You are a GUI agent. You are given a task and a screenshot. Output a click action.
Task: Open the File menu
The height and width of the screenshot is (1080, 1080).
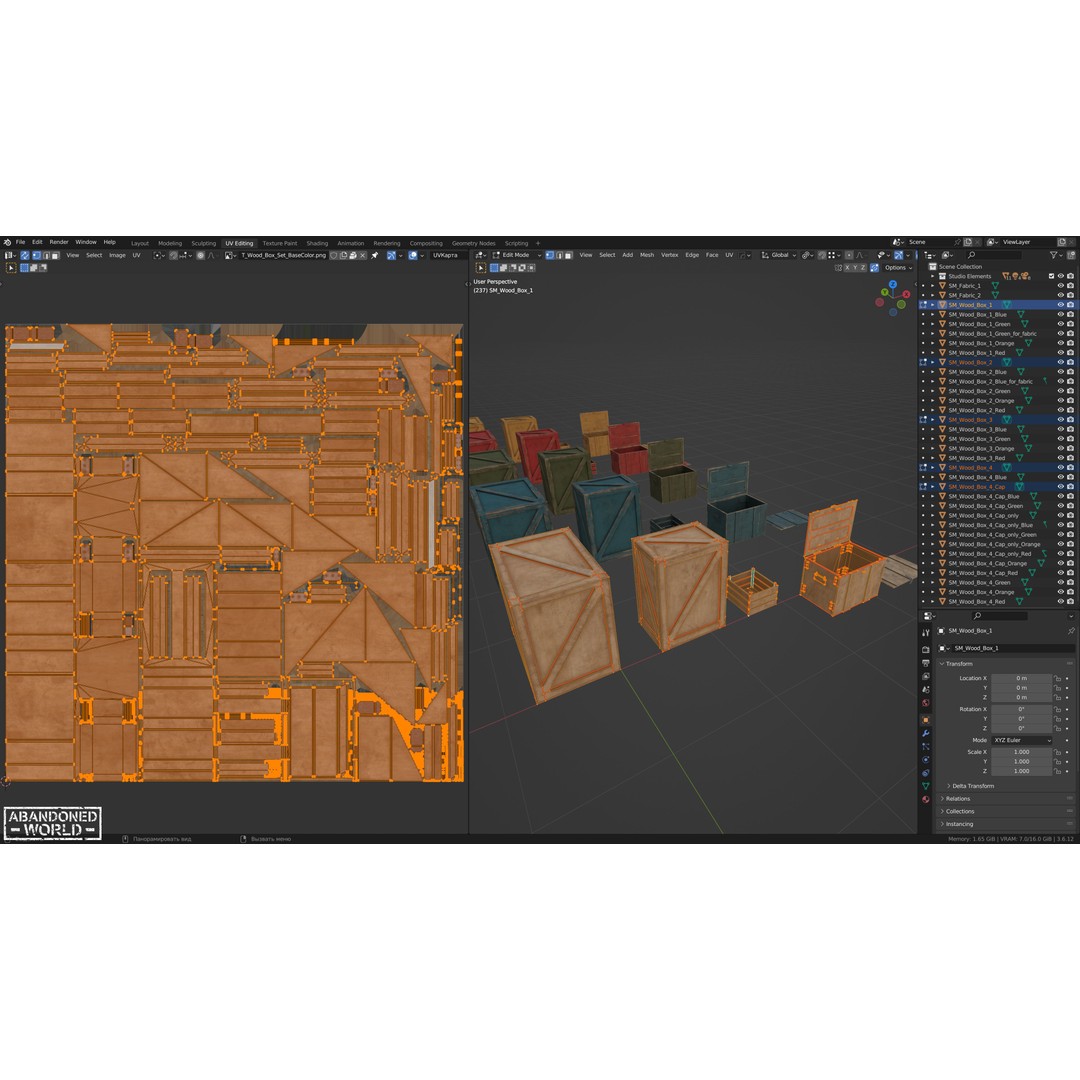[x=21, y=242]
